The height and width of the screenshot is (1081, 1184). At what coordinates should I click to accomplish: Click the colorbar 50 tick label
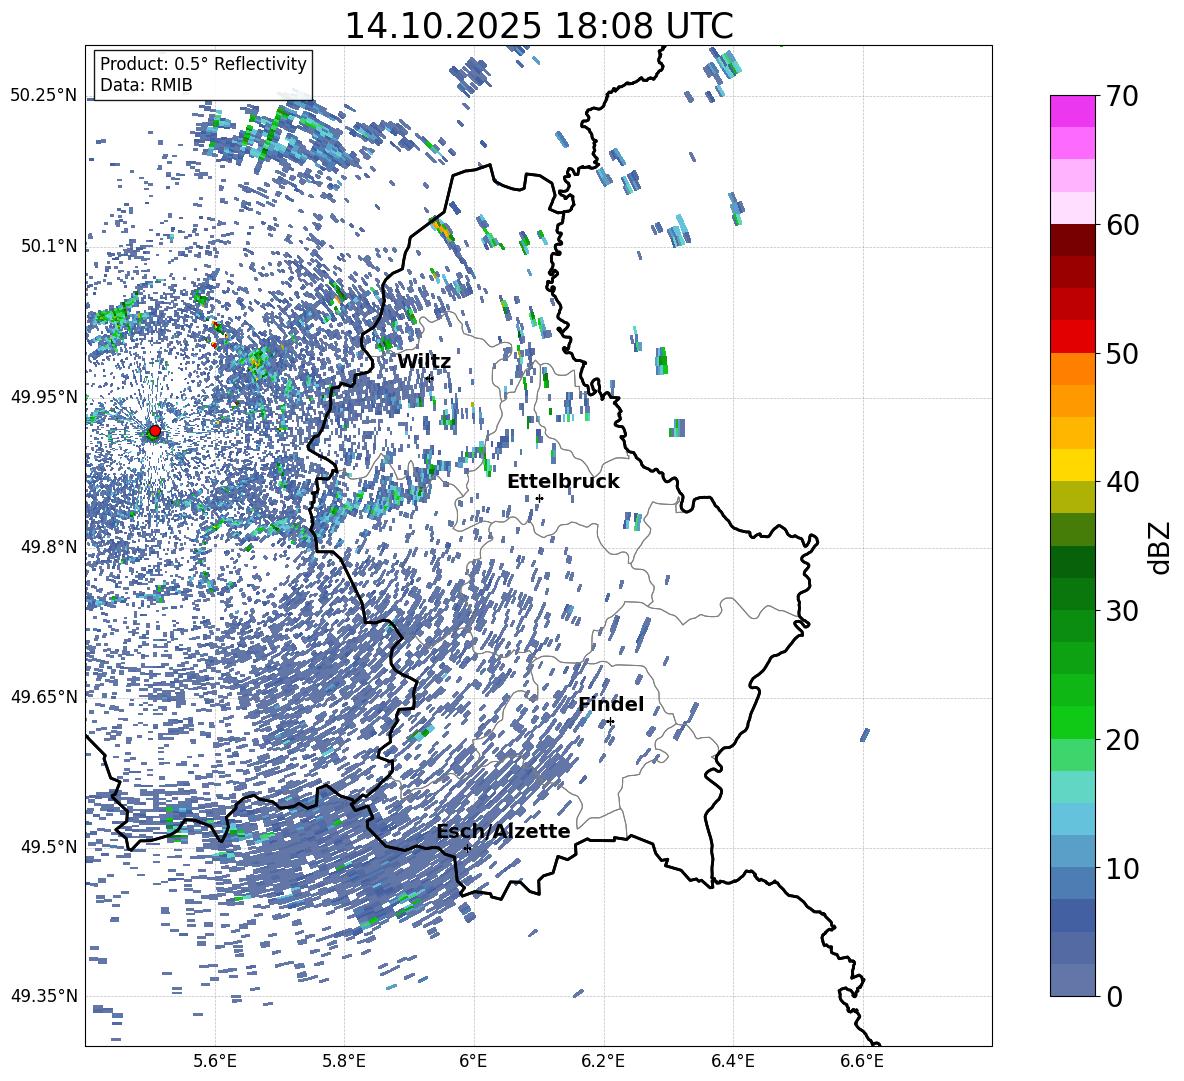click(1122, 354)
